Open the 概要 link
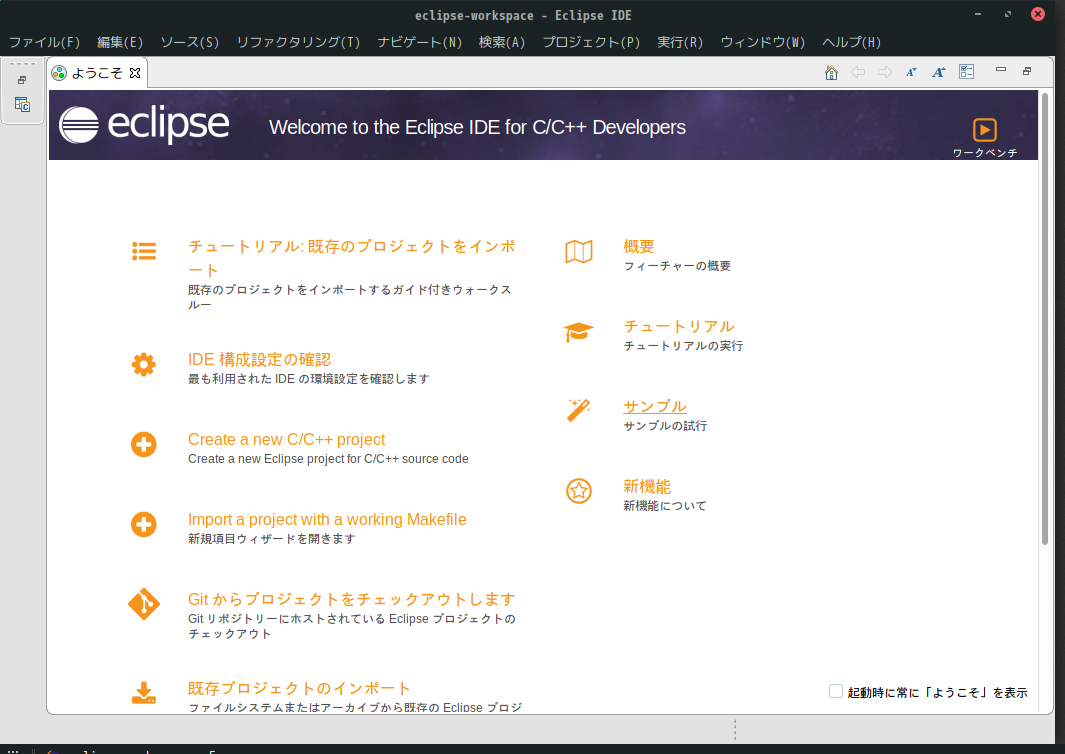Image resolution: width=1065 pixels, height=754 pixels. point(639,246)
